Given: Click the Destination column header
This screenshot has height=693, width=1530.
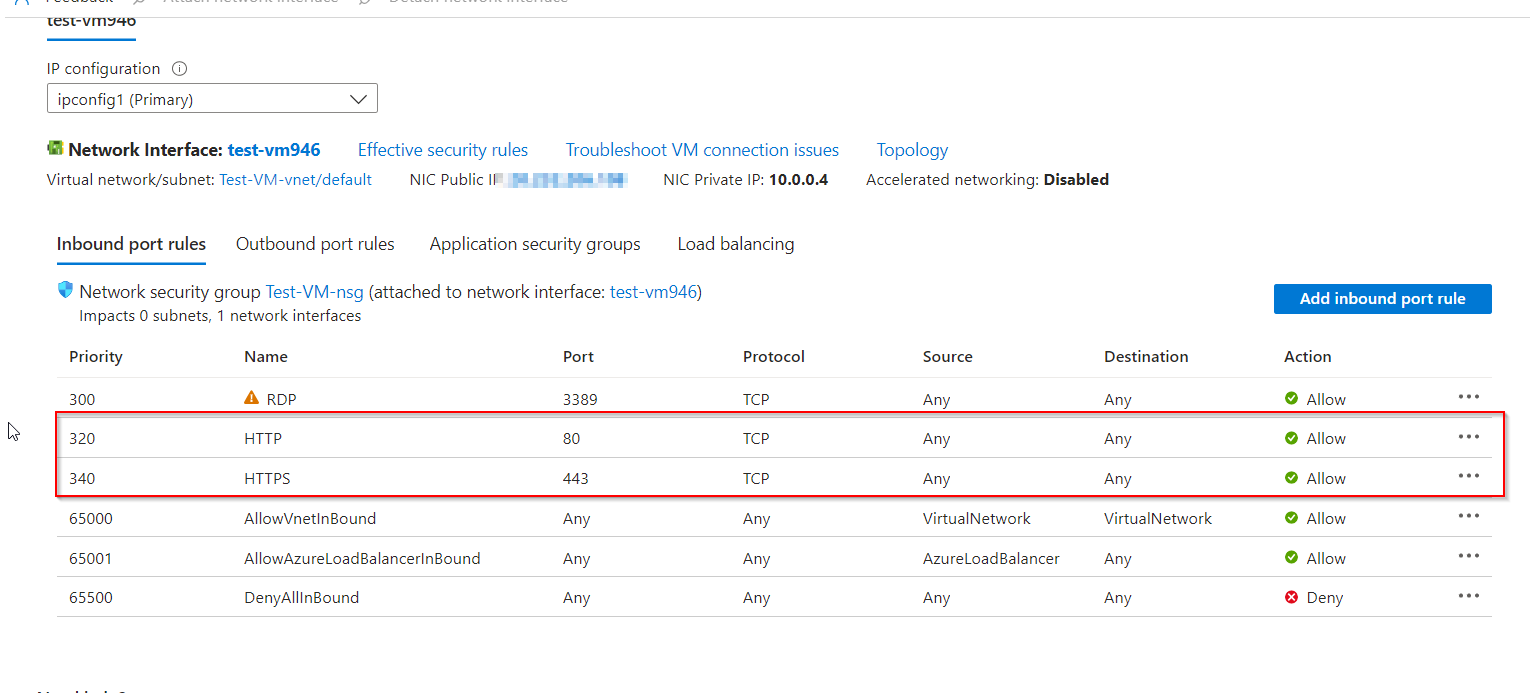Looking at the screenshot, I should (1146, 357).
